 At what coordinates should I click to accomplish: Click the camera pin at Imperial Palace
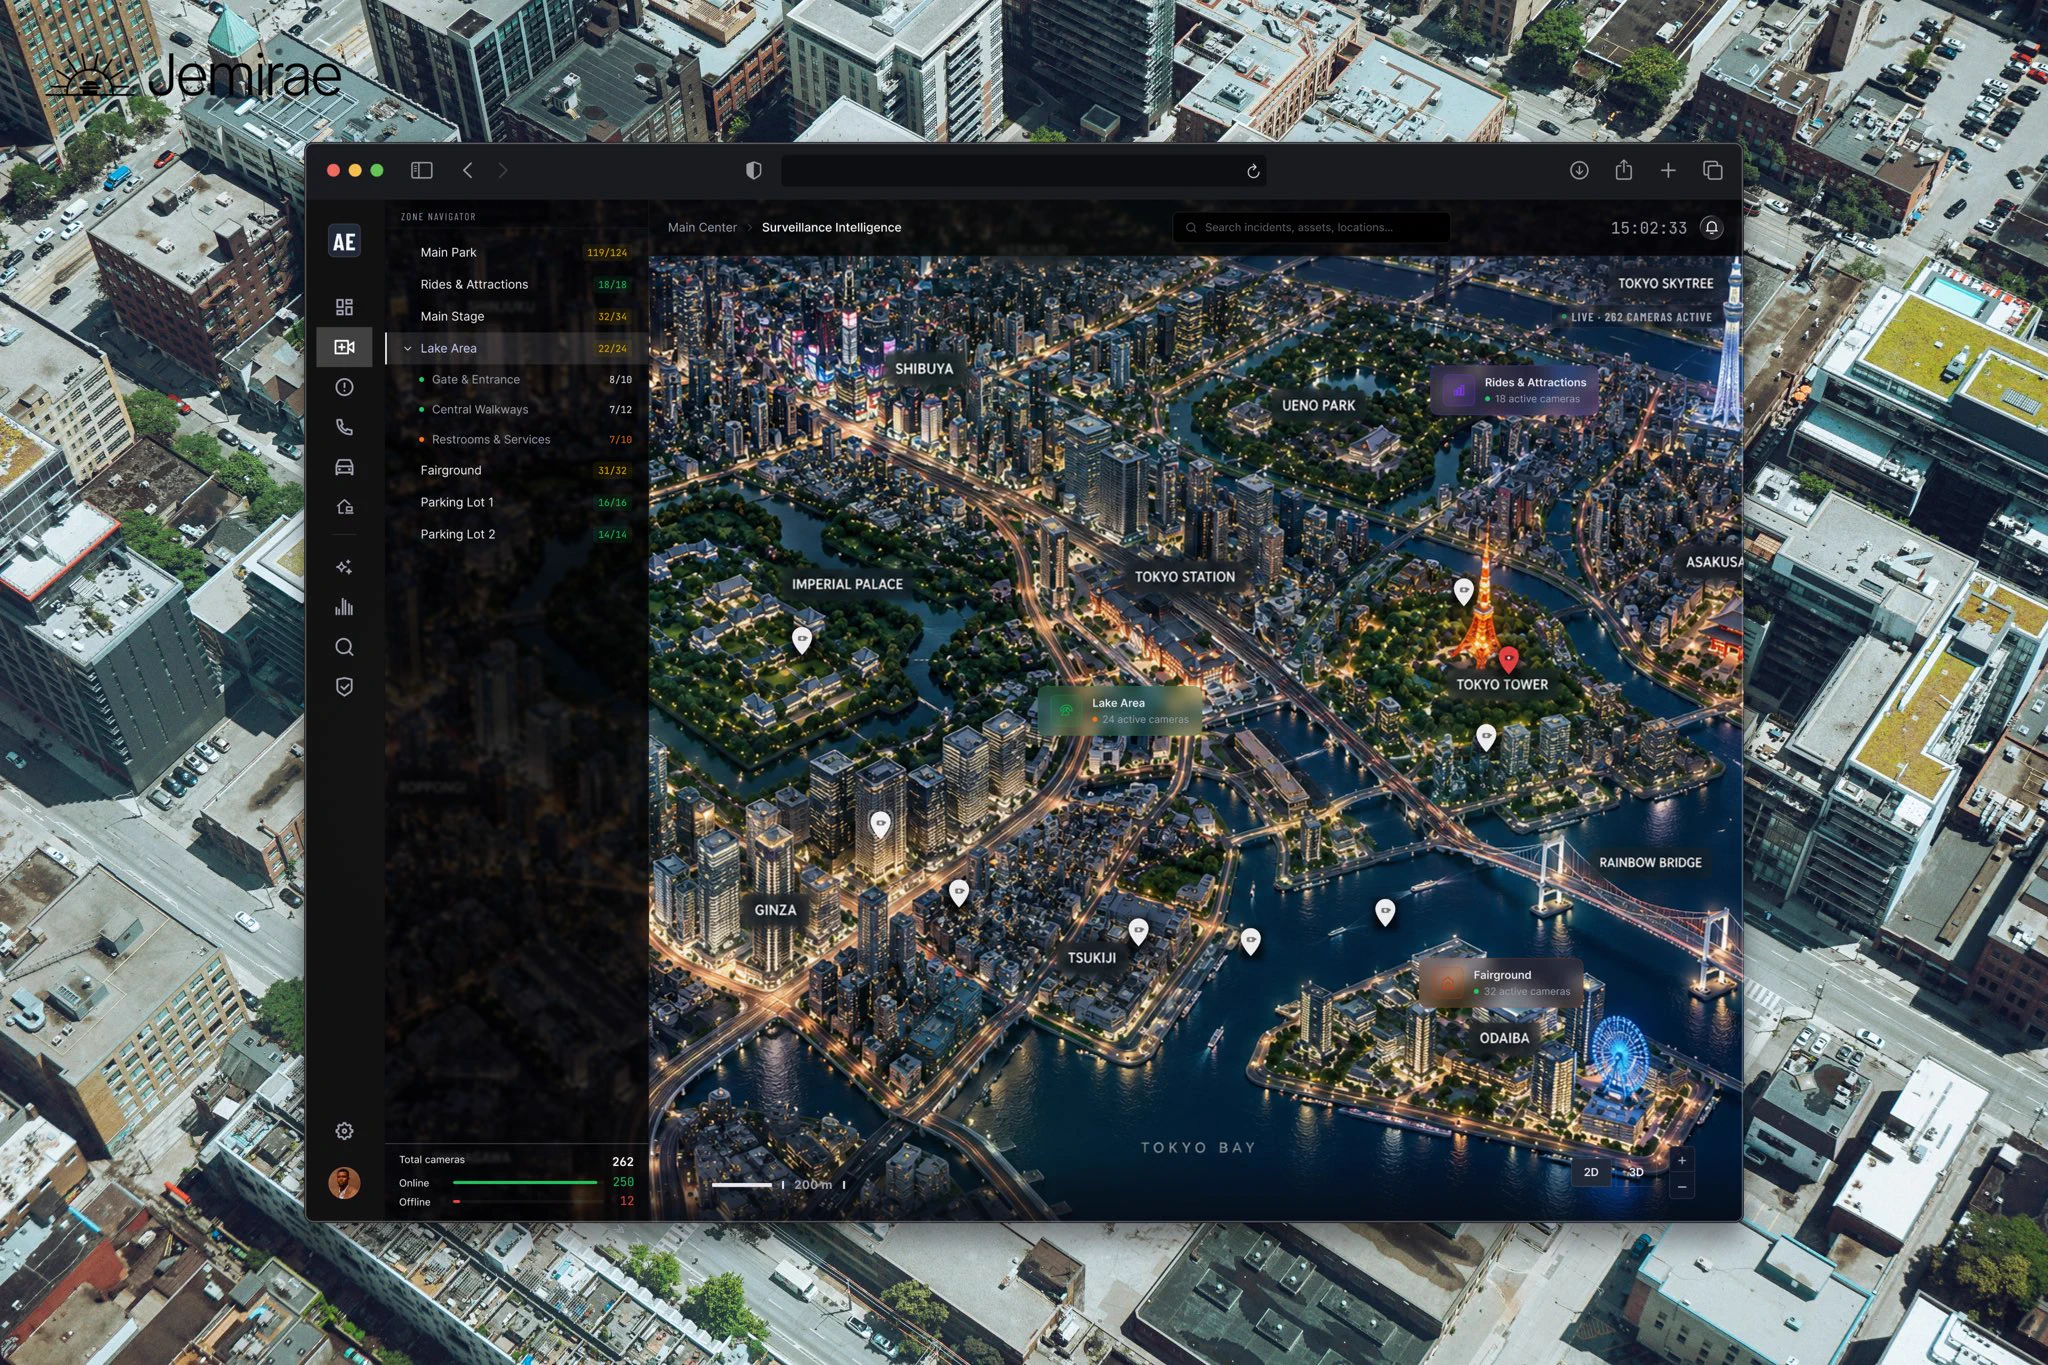(802, 640)
